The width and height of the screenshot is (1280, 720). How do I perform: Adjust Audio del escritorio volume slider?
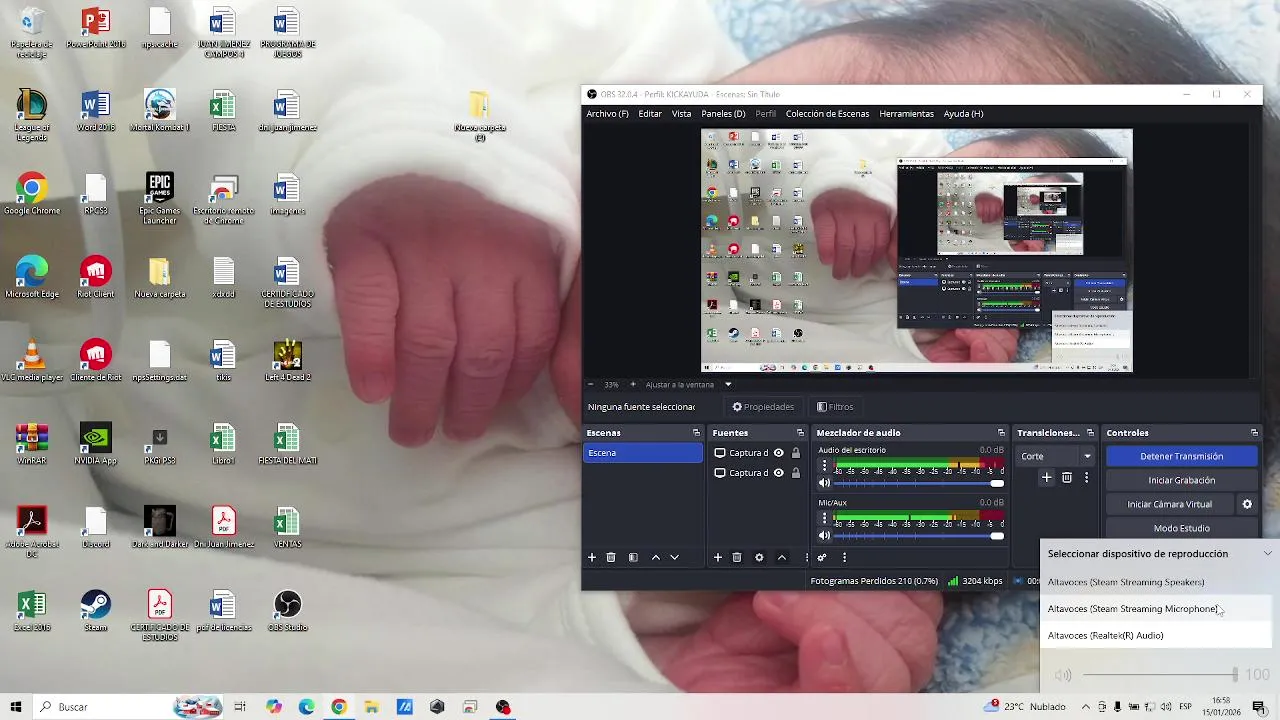click(x=920, y=483)
